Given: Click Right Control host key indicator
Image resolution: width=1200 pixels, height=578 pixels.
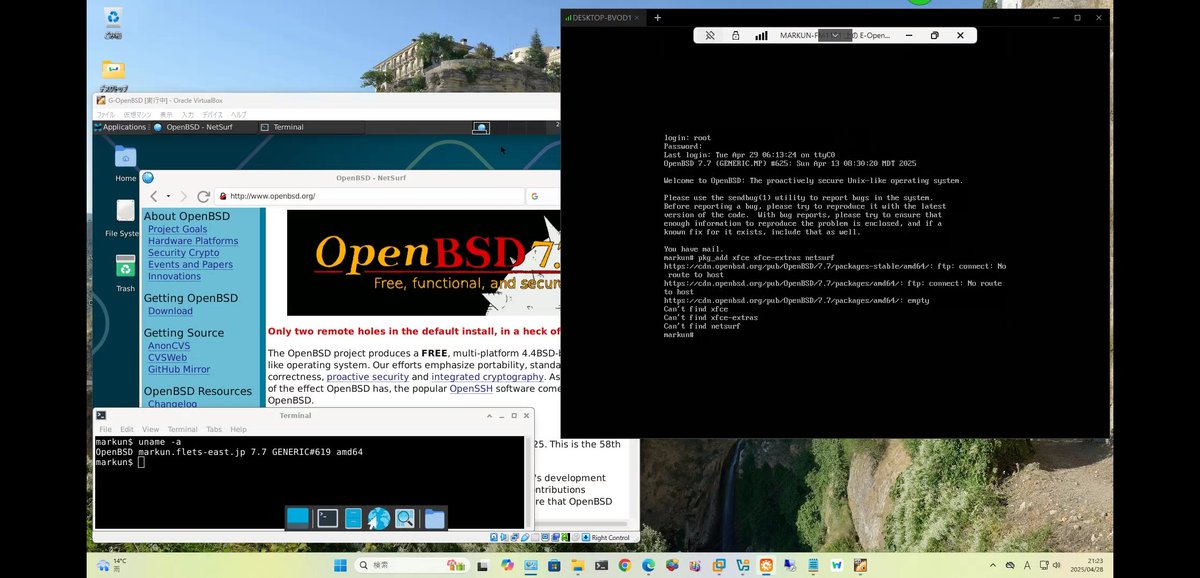Looking at the screenshot, I should click(x=610, y=537).
